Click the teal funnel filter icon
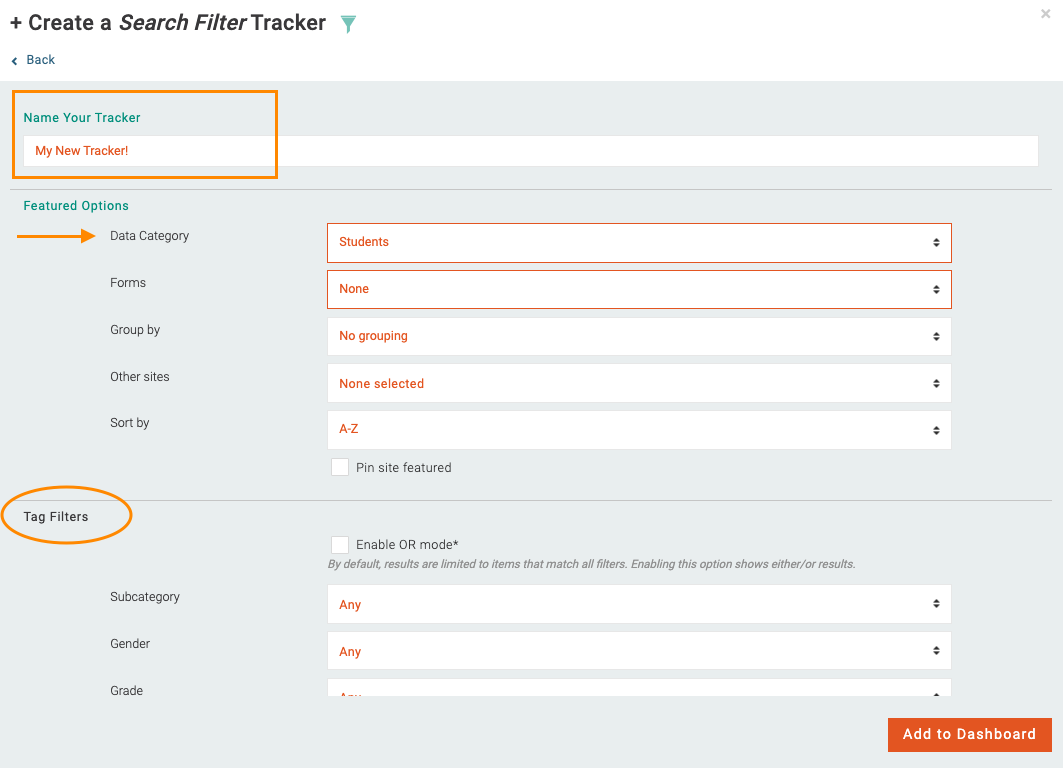 pos(348,24)
